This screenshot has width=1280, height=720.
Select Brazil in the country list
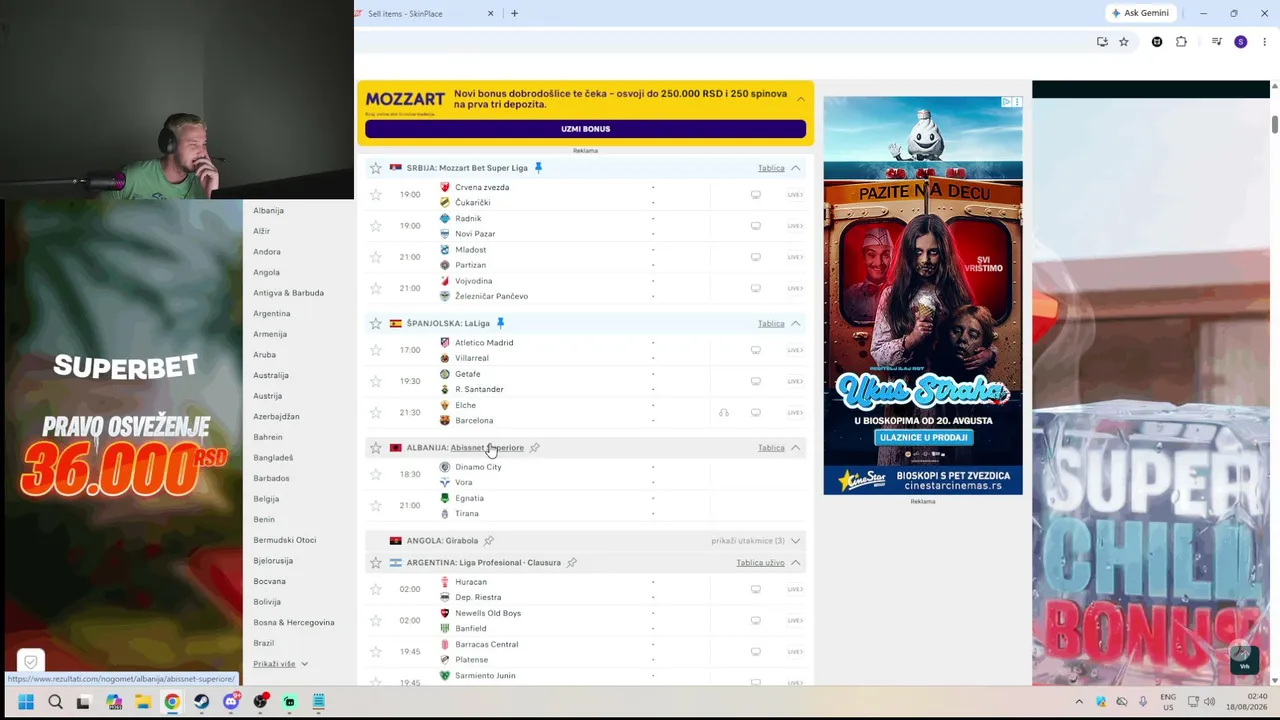click(x=264, y=643)
